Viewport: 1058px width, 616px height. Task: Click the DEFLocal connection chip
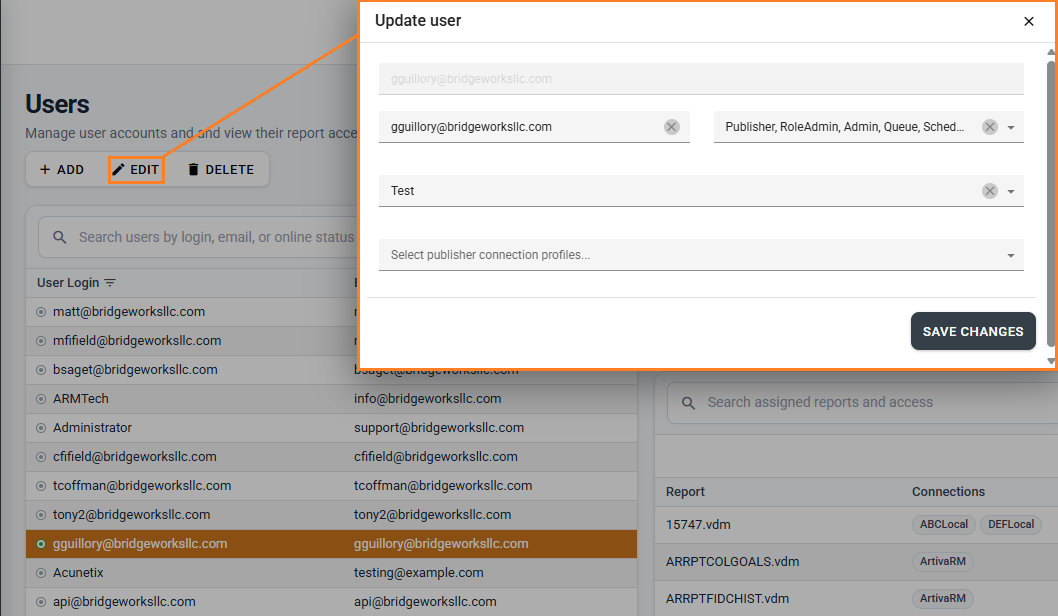pyautogui.click(x=1011, y=524)
